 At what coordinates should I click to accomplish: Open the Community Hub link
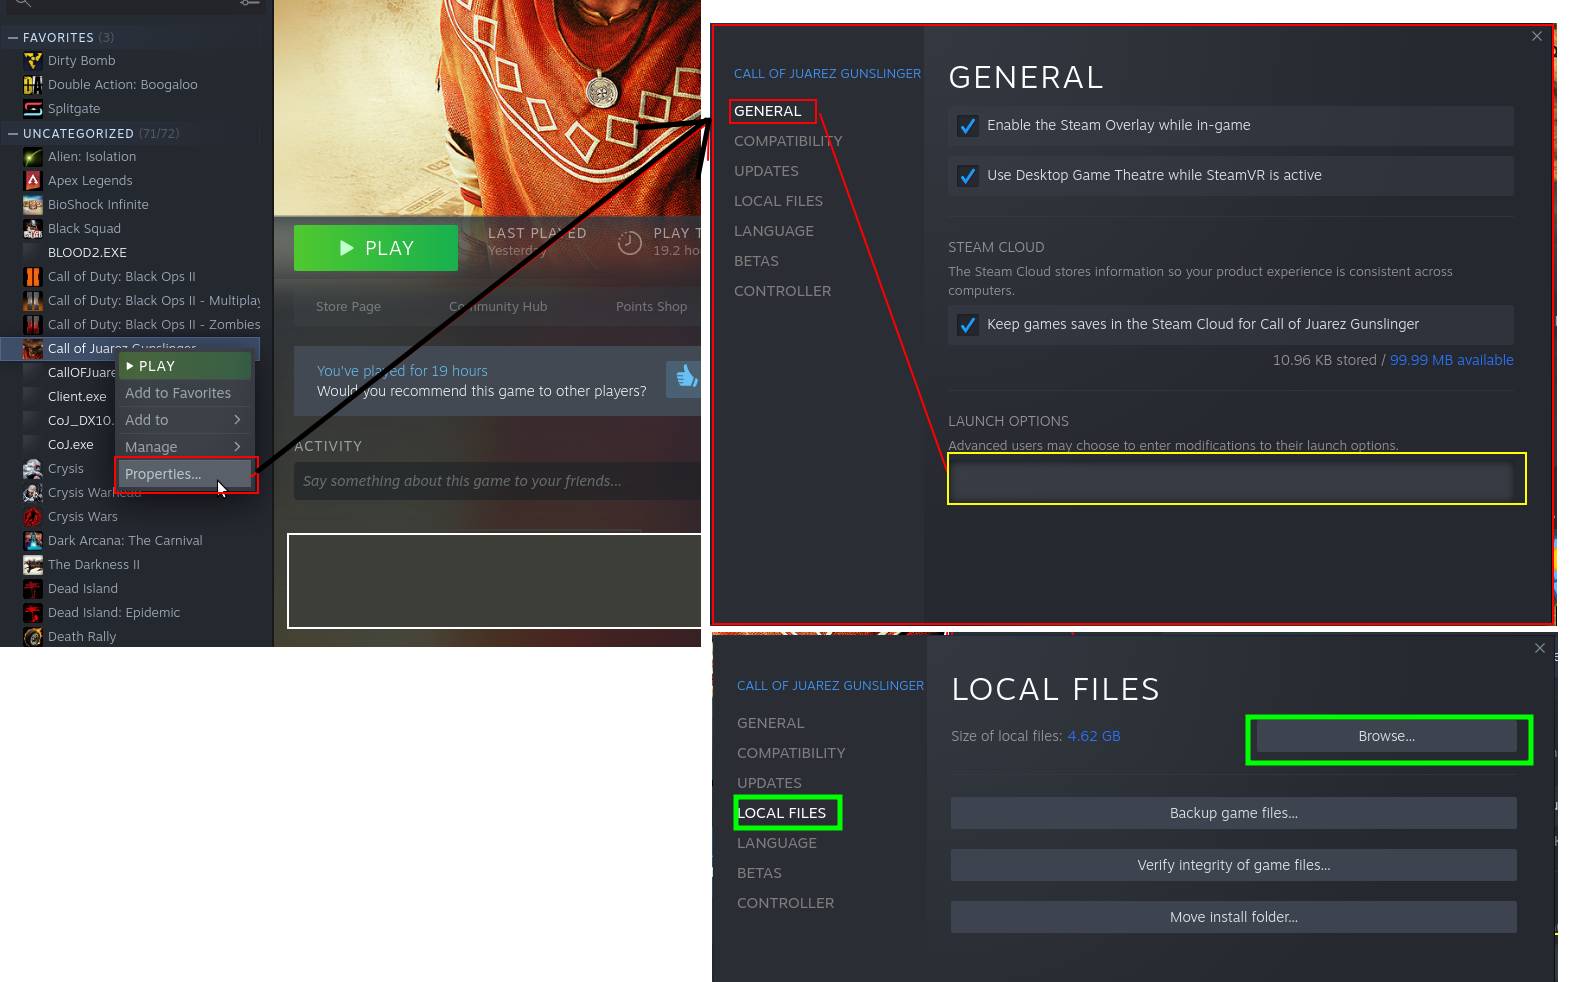click(498, 307)
